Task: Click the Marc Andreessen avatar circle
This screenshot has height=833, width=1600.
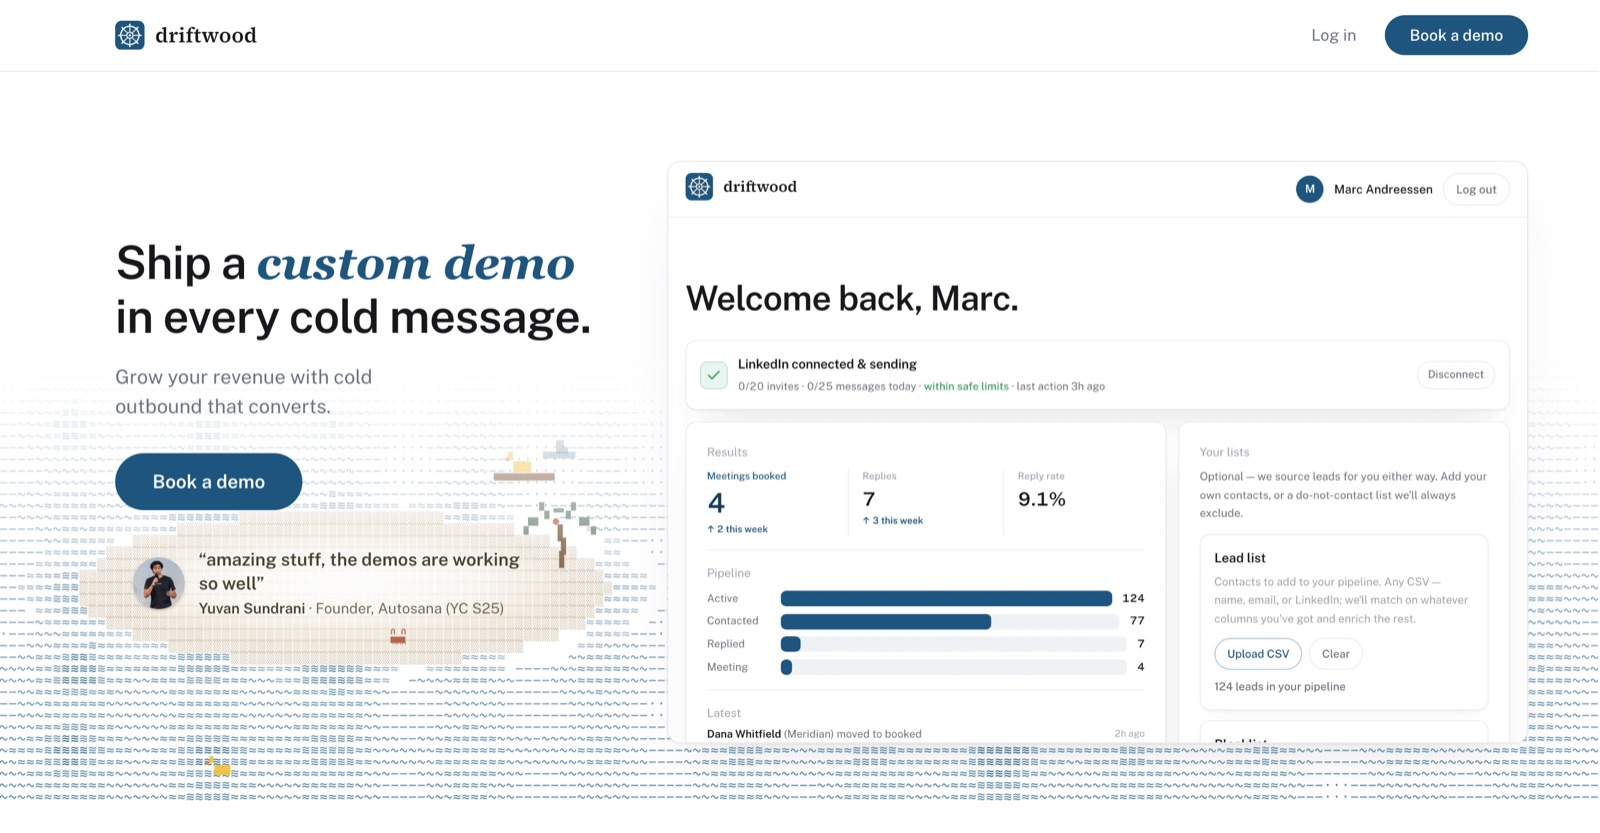Action: tap(1310, 189)
